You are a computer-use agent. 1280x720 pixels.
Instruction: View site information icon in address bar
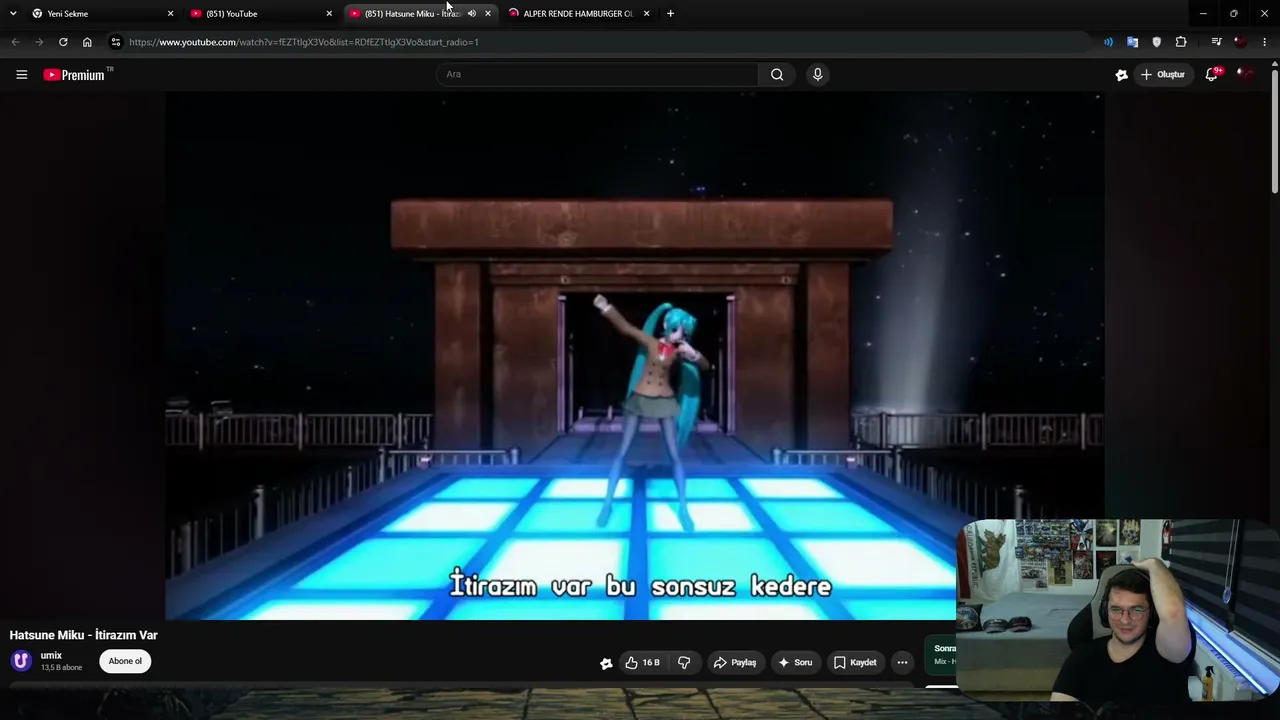coord(116,42)
